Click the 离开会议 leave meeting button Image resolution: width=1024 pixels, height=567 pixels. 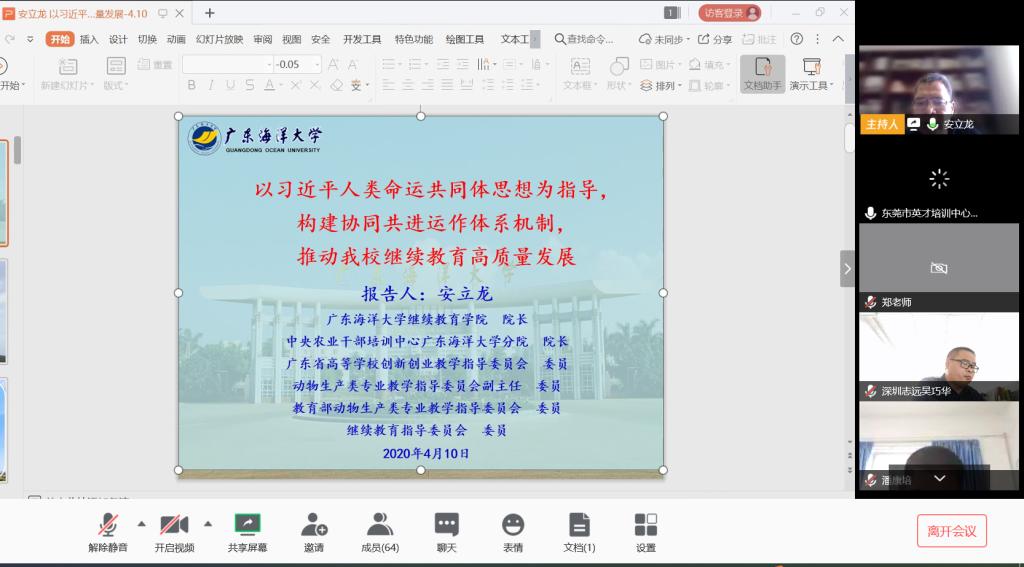[951, 531]
